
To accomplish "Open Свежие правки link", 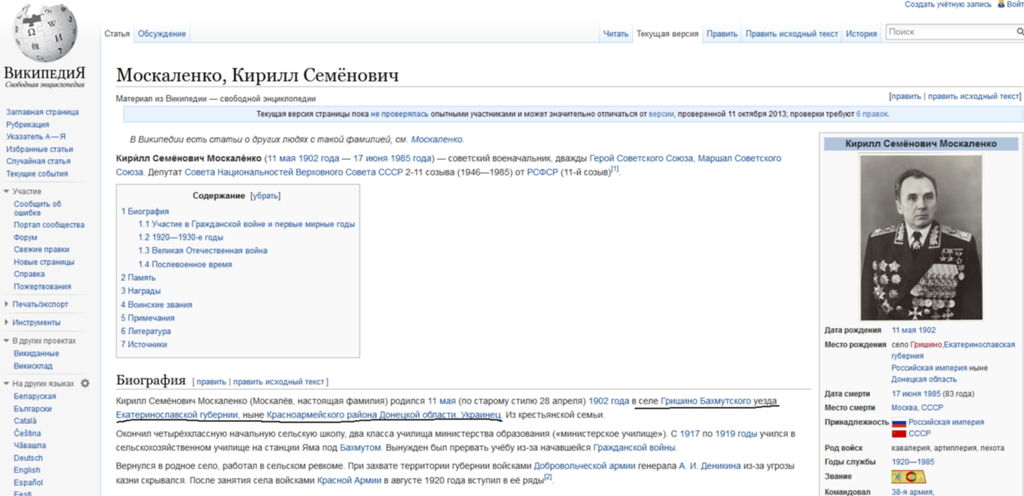I will coord(41,249).
